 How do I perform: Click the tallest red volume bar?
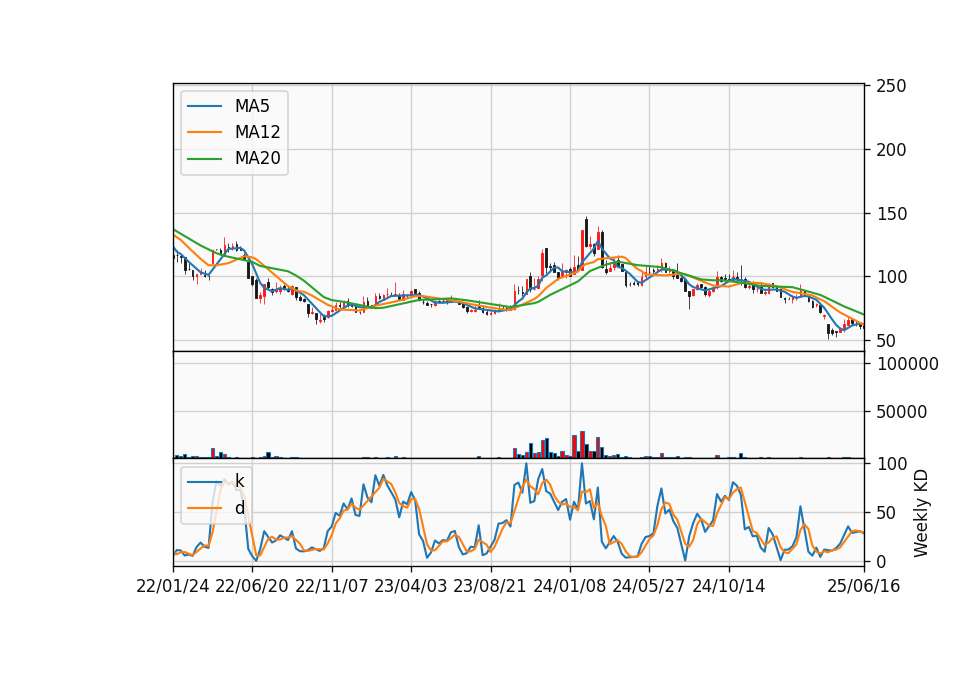tap(582, 444)
